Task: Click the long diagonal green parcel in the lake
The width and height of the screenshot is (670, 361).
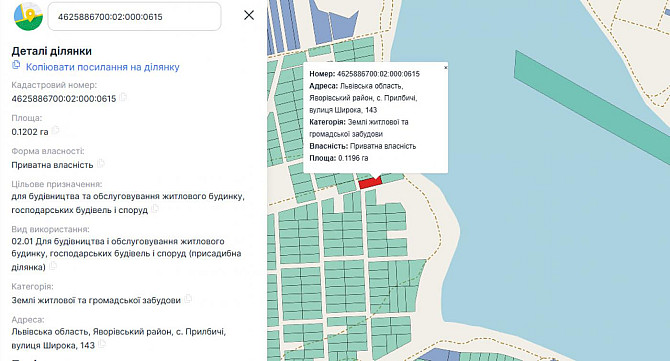Action: [592, 107]
